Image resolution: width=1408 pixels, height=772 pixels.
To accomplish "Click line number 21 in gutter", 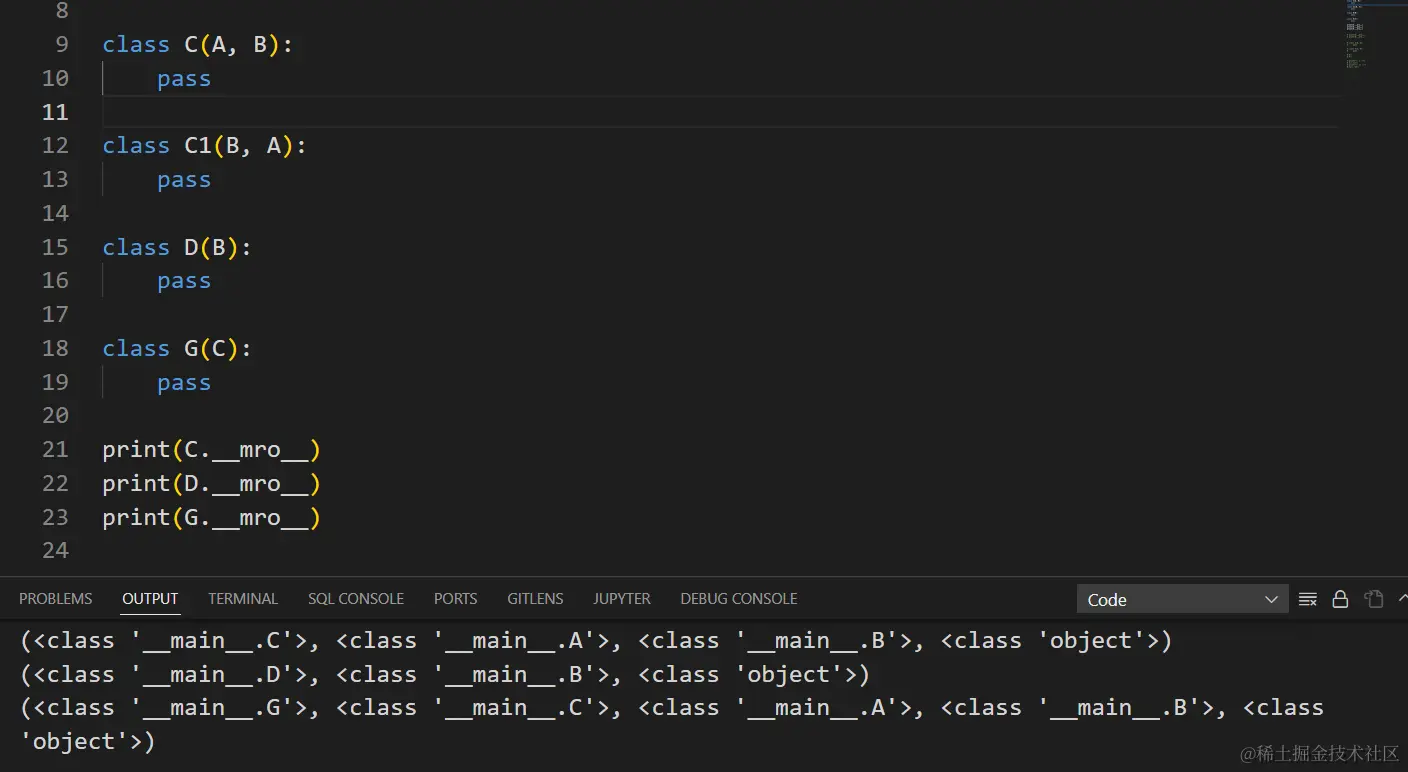I will pyautogui.click(x=55, y=450).
